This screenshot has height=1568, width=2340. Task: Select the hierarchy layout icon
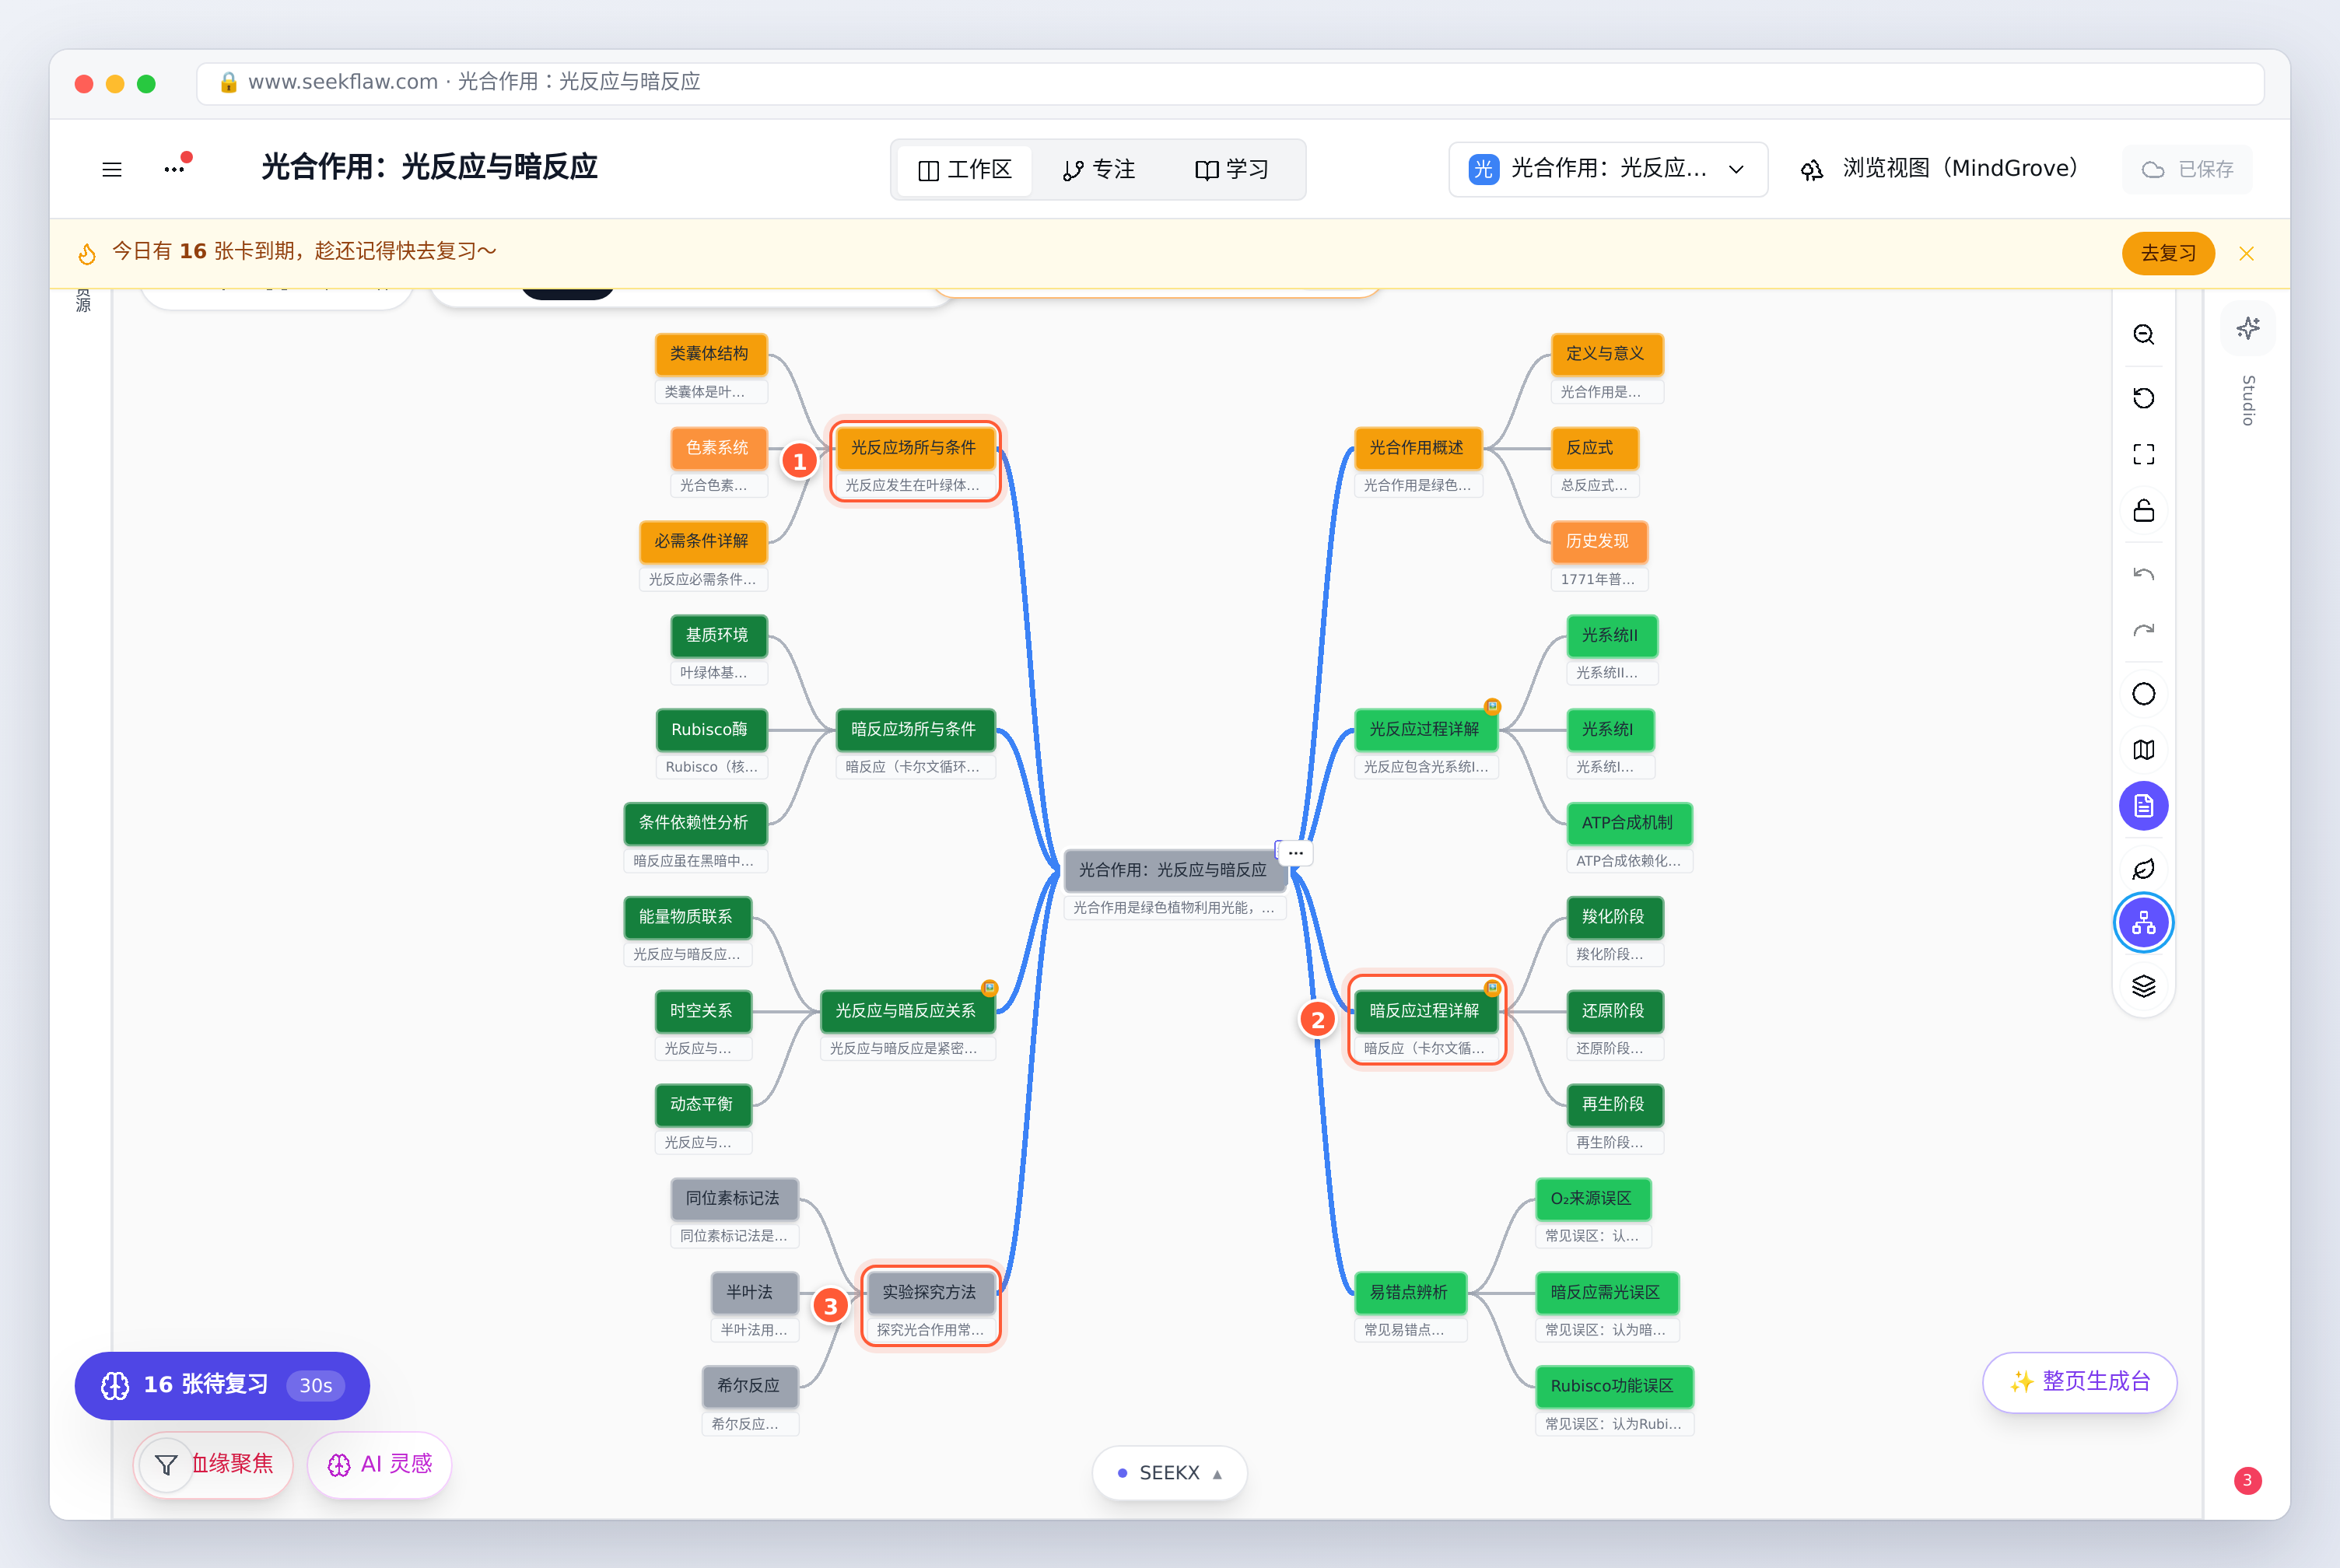point(2143,922)
